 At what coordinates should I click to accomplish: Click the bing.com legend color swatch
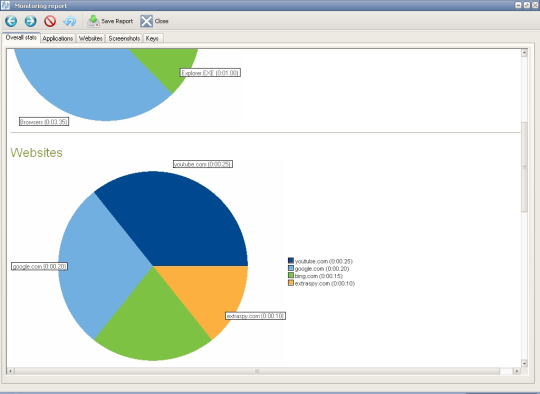click(x=291, y=276)
